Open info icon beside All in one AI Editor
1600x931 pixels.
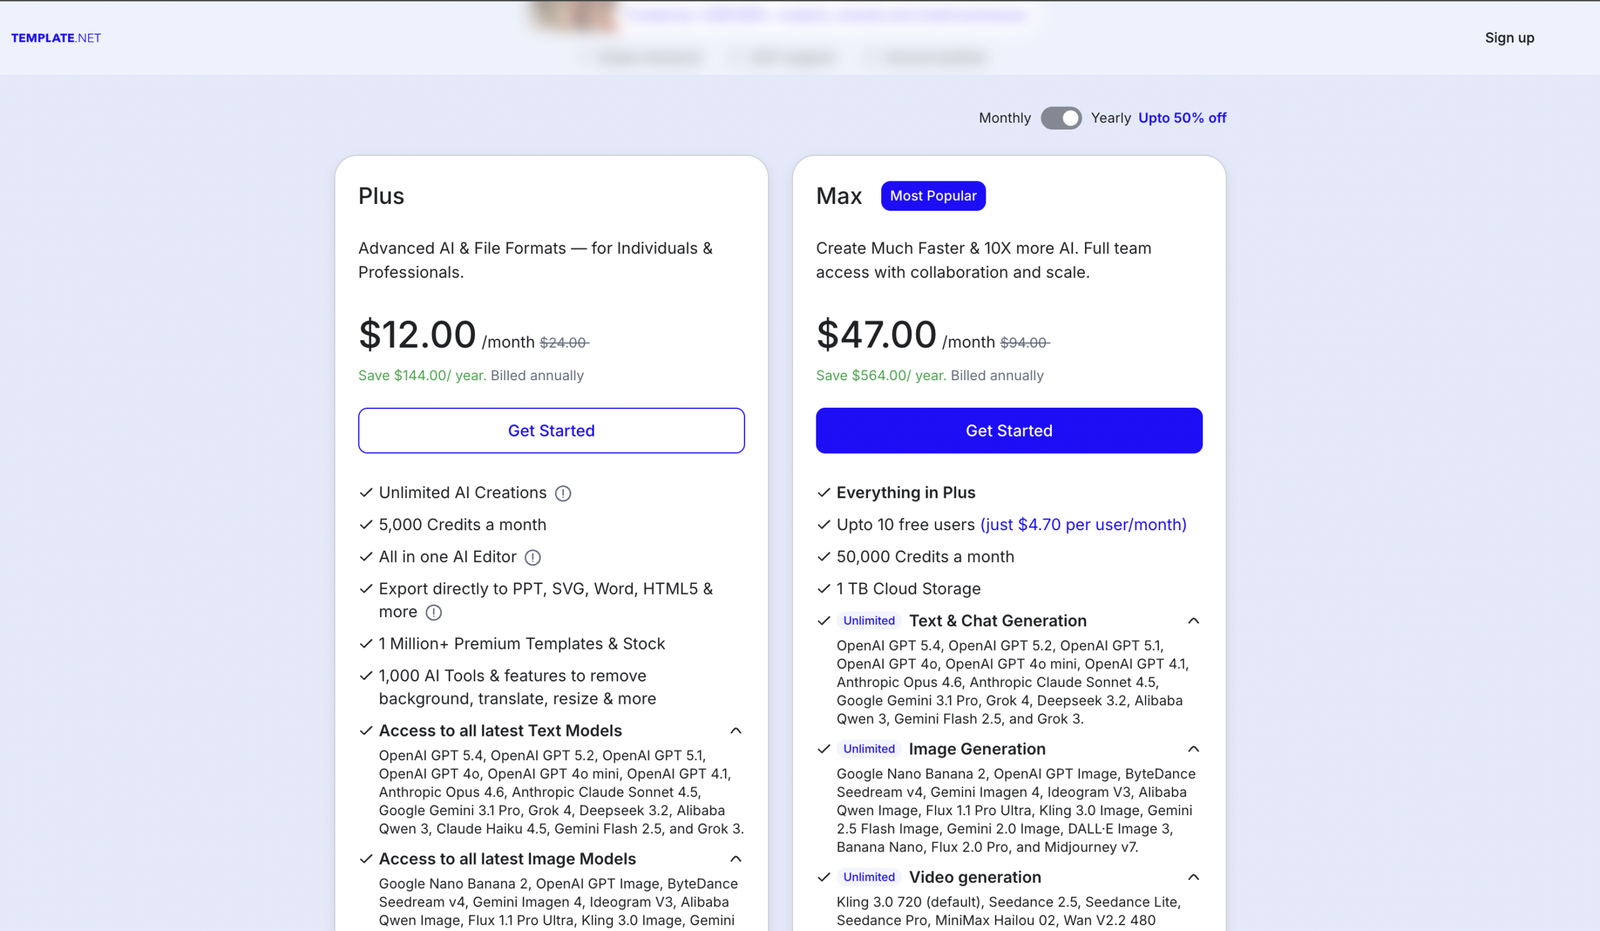tap(533, 557)
